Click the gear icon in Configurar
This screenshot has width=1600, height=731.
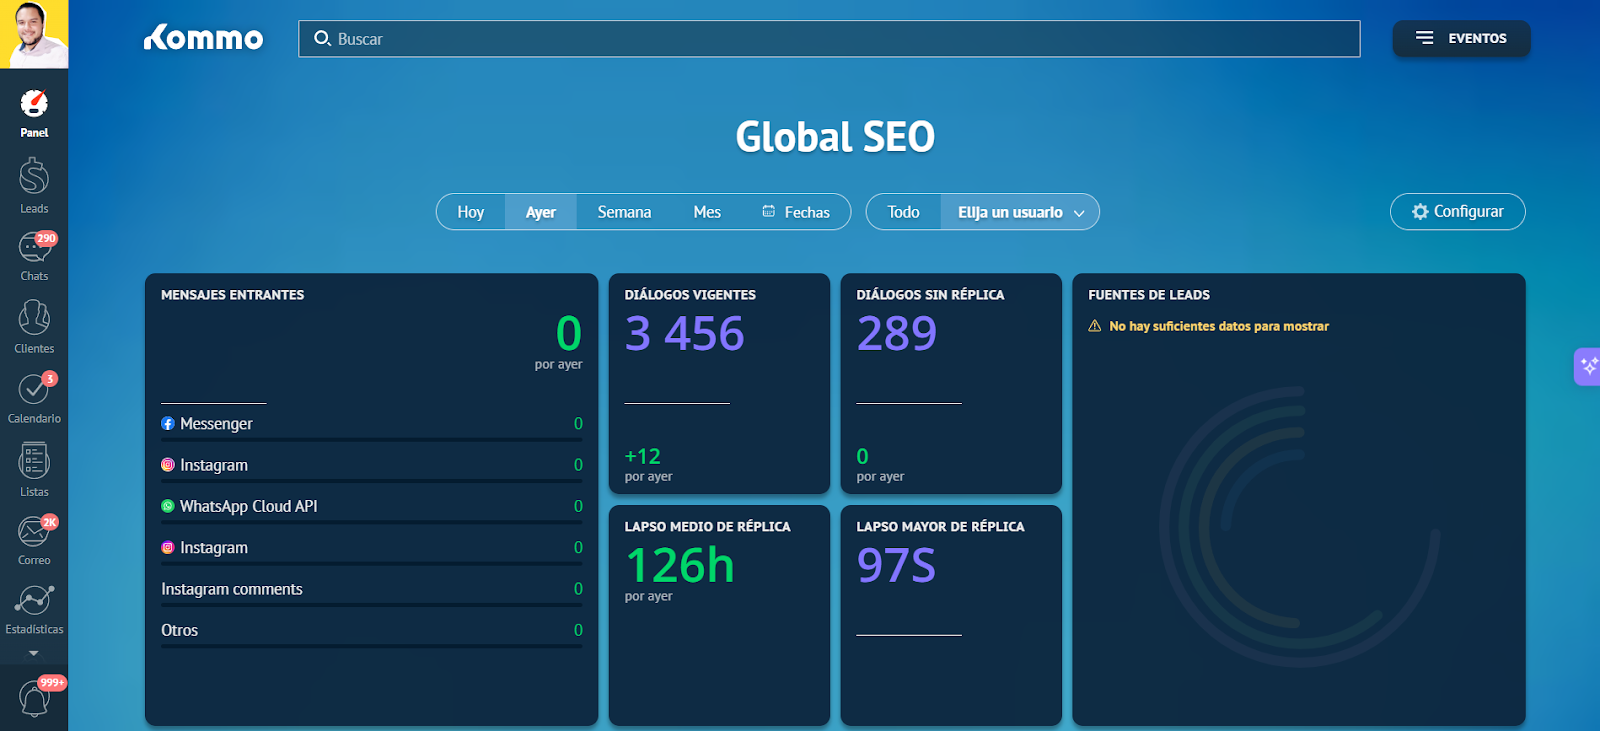pos(1420,212)
